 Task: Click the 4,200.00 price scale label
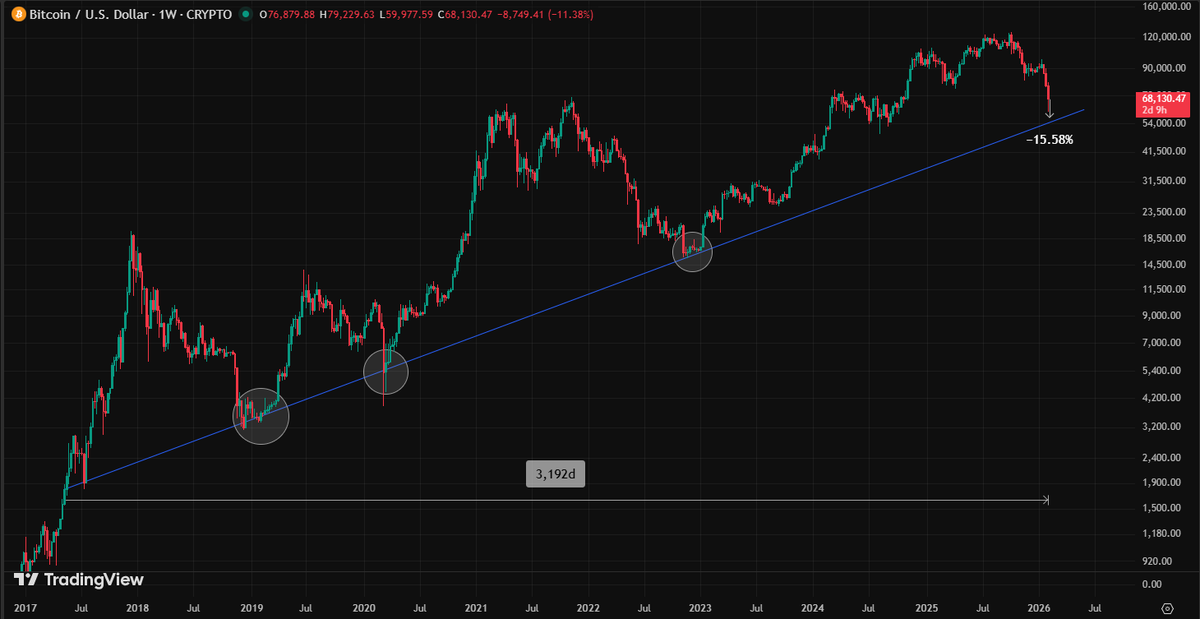(1159, 398)
